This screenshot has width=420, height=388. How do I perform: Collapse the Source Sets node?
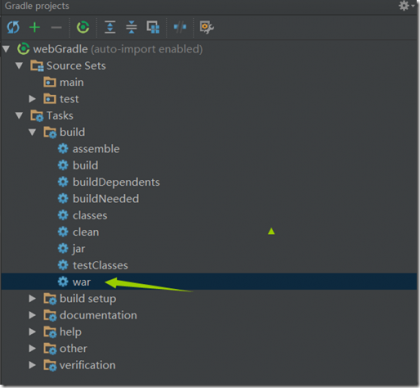pyautogui.click(x=19, y=66)
